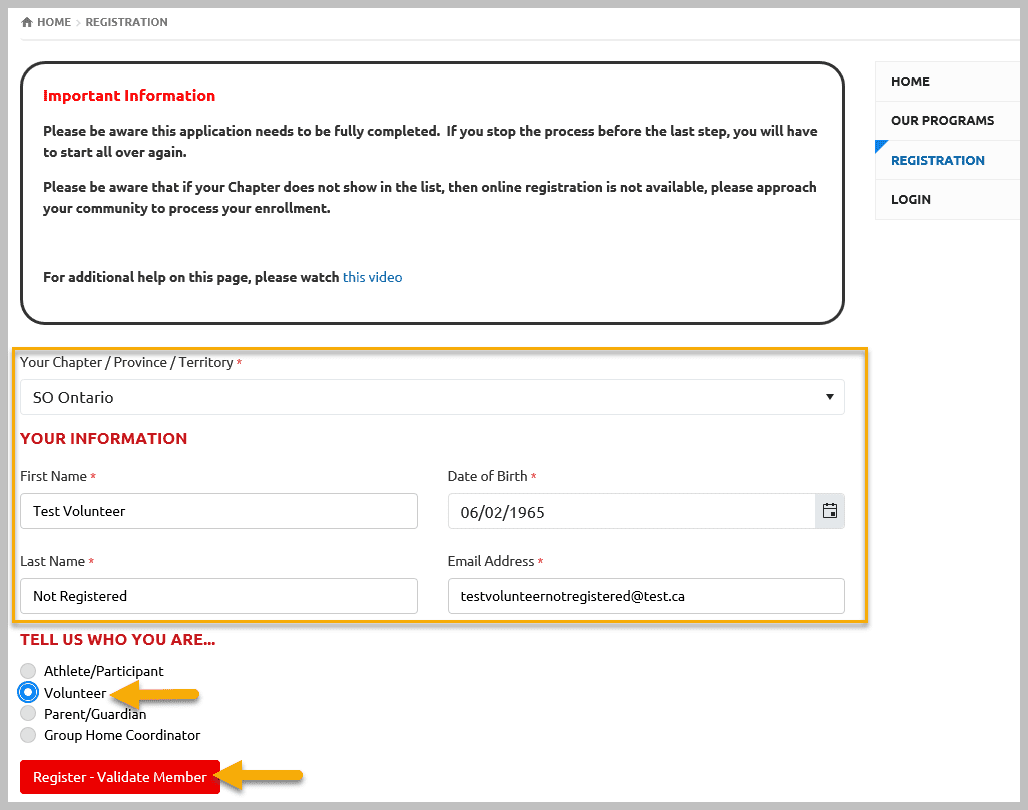Viewport: 1028px width, 810px height.
Task: Click the Email Address input field
Action: pos(646,596)
